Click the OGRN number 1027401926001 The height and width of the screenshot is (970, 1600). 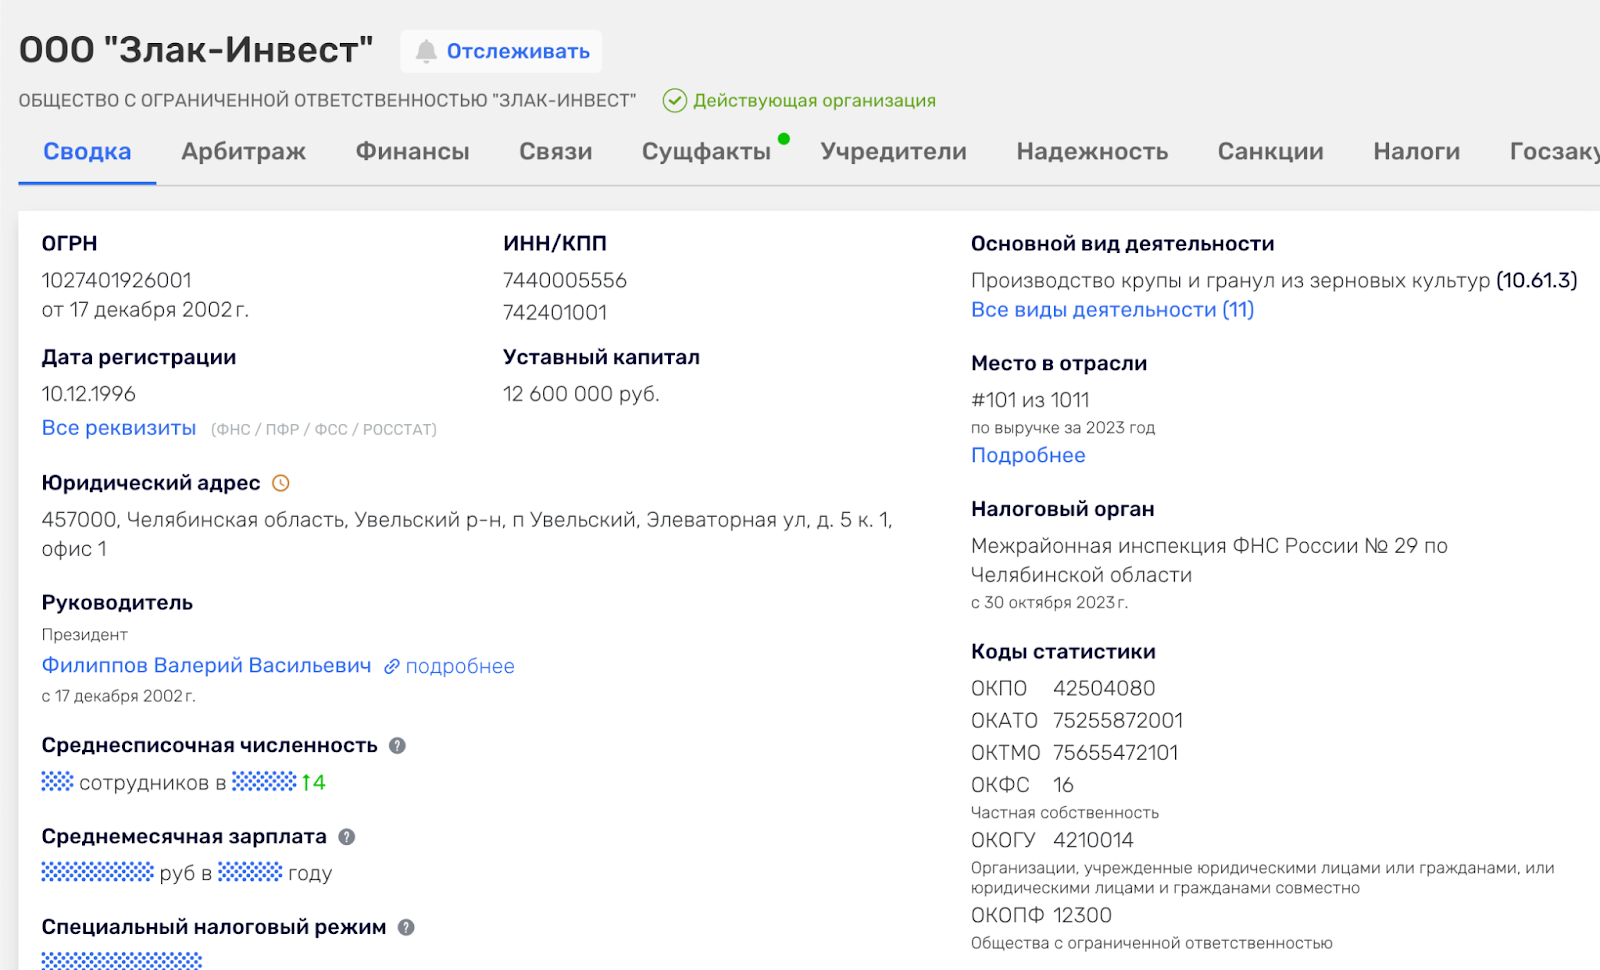point(116,281)
